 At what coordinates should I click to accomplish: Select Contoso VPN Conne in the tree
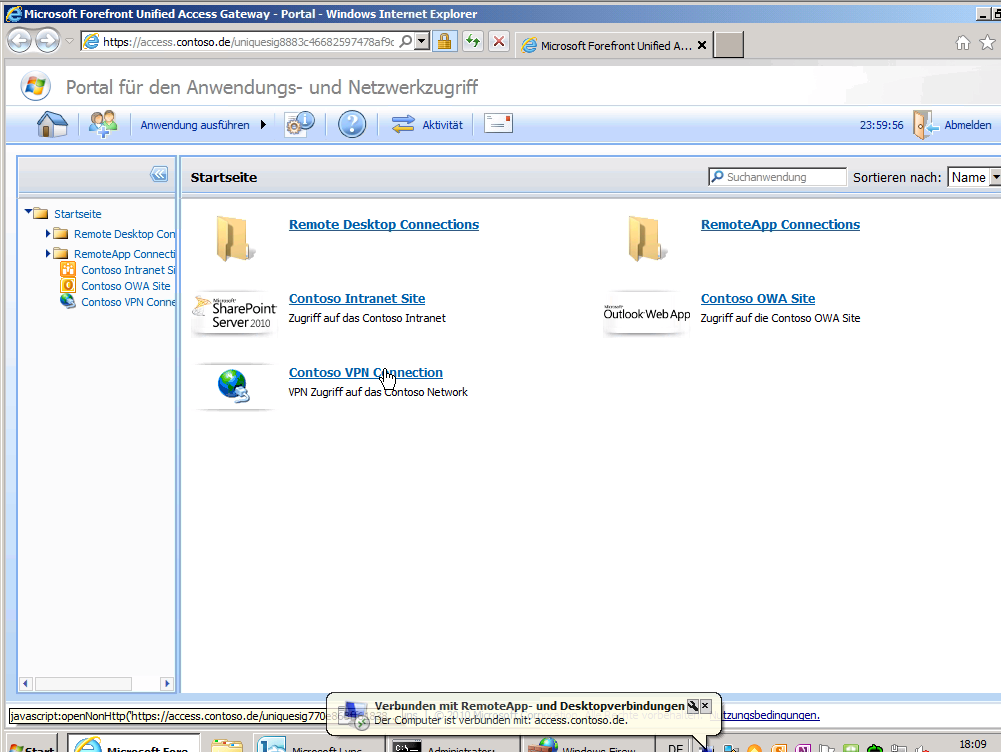[128, 302]
